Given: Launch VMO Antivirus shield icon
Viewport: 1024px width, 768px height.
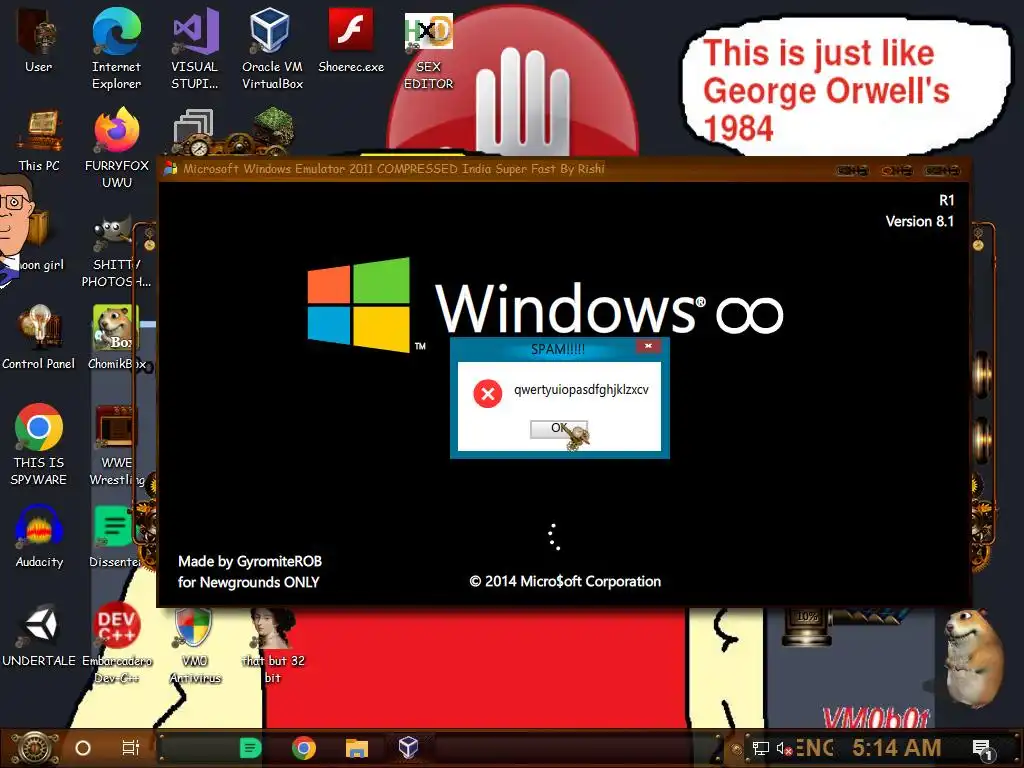Looking at the screenshot, I should [195, 645].
